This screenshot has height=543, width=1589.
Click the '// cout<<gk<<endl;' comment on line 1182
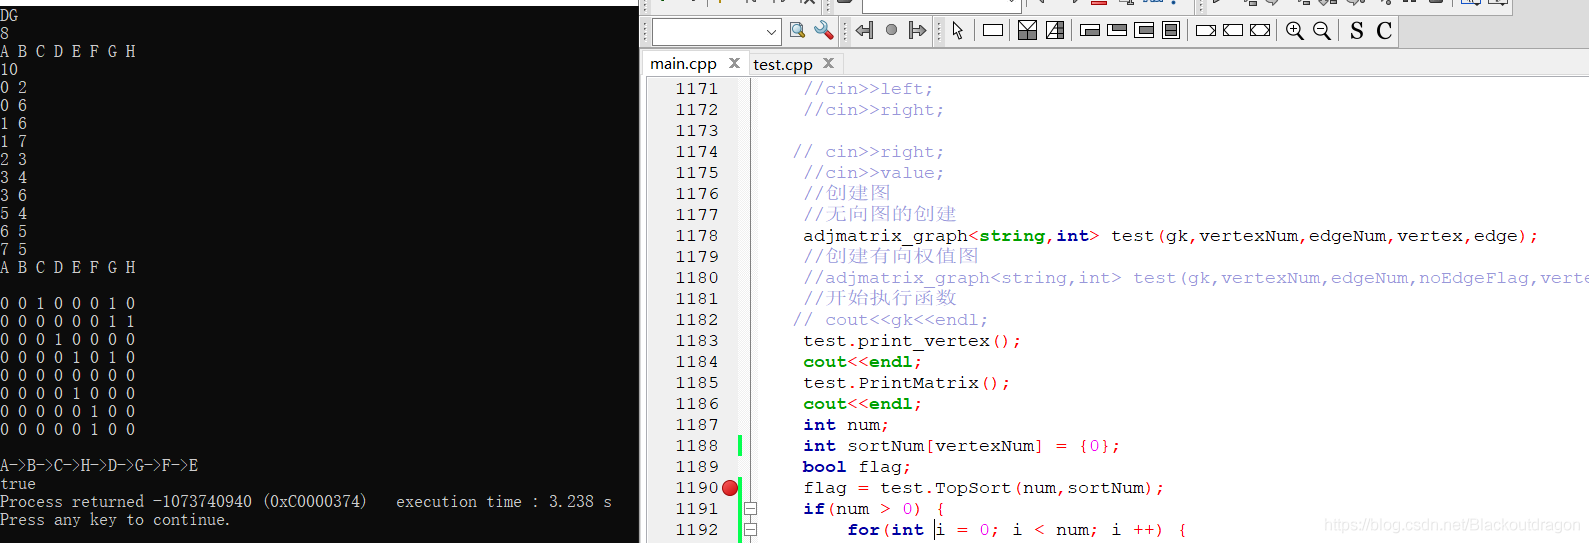tap(890, 320)
